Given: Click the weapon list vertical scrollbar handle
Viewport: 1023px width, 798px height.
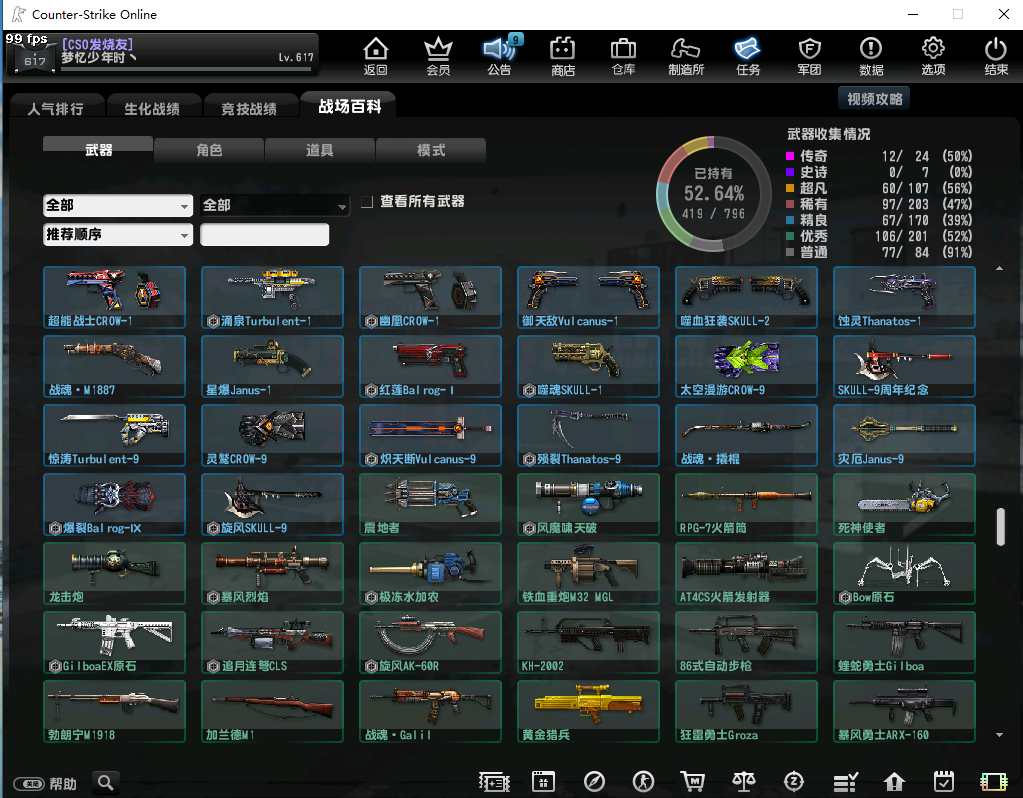Looking at the screenshot, I should click(x=1000, y=527).
